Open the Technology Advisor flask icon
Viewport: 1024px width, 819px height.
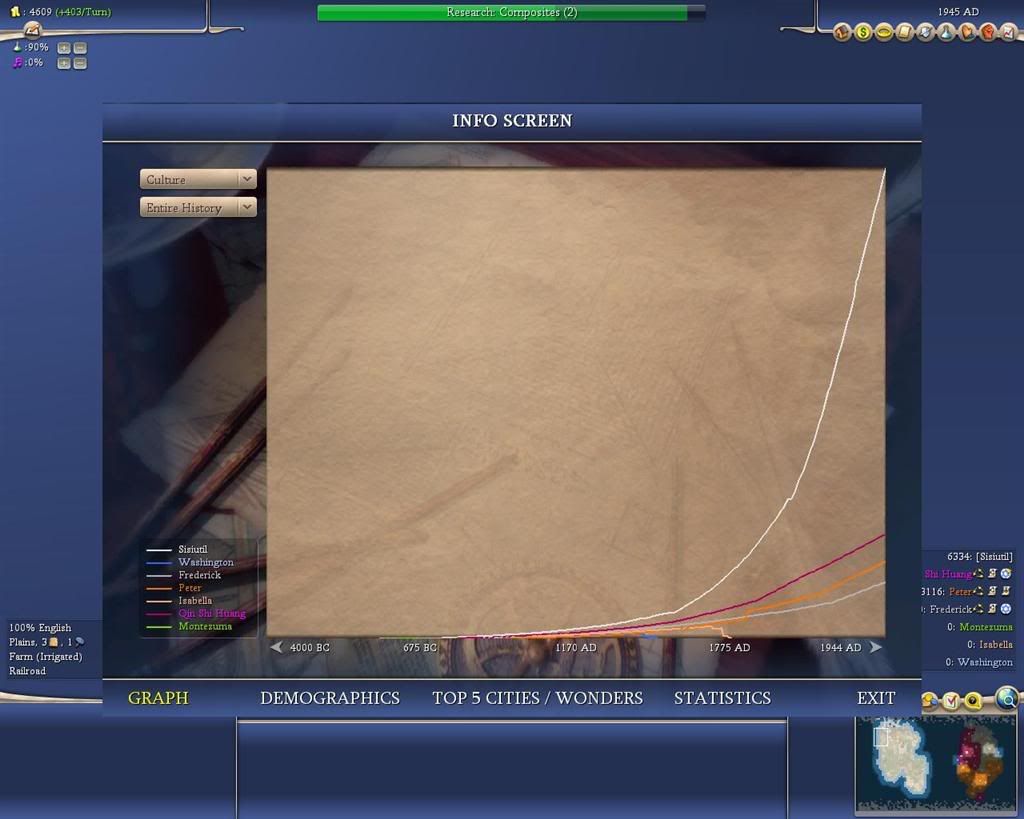tap(946, 32)
